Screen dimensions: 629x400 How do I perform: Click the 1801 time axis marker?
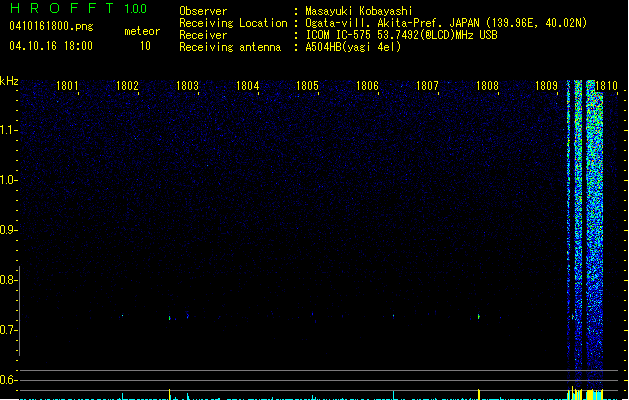click(67, 86)
